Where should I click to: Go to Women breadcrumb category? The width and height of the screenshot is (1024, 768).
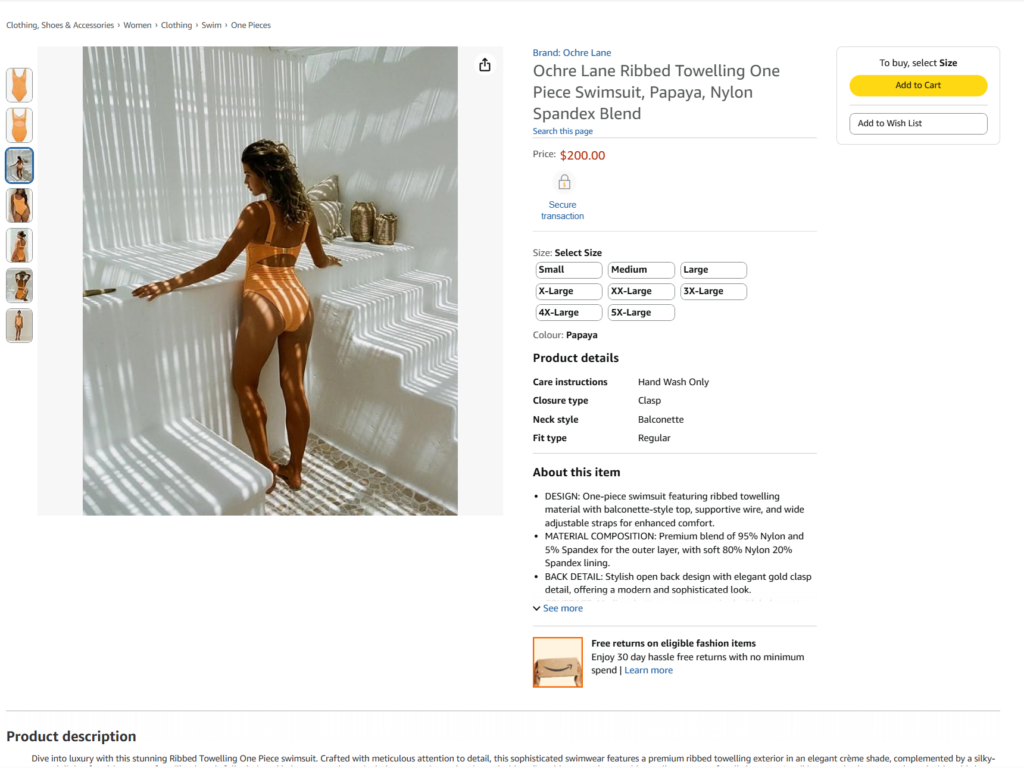(x=137, y=25)
